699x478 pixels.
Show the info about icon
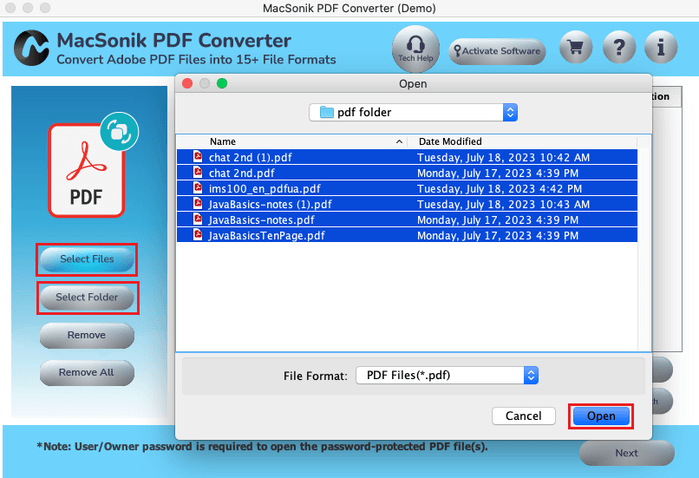pyautogui.click(x=661, y=47)
